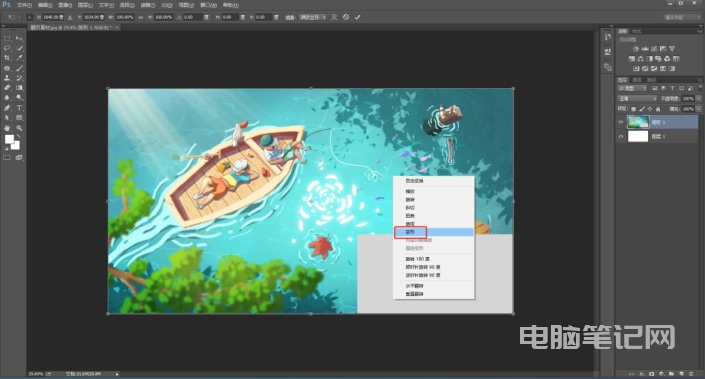Click the Delete layer trash icon
The width and height of the screenshot is (705, 379).
point(691,374)
